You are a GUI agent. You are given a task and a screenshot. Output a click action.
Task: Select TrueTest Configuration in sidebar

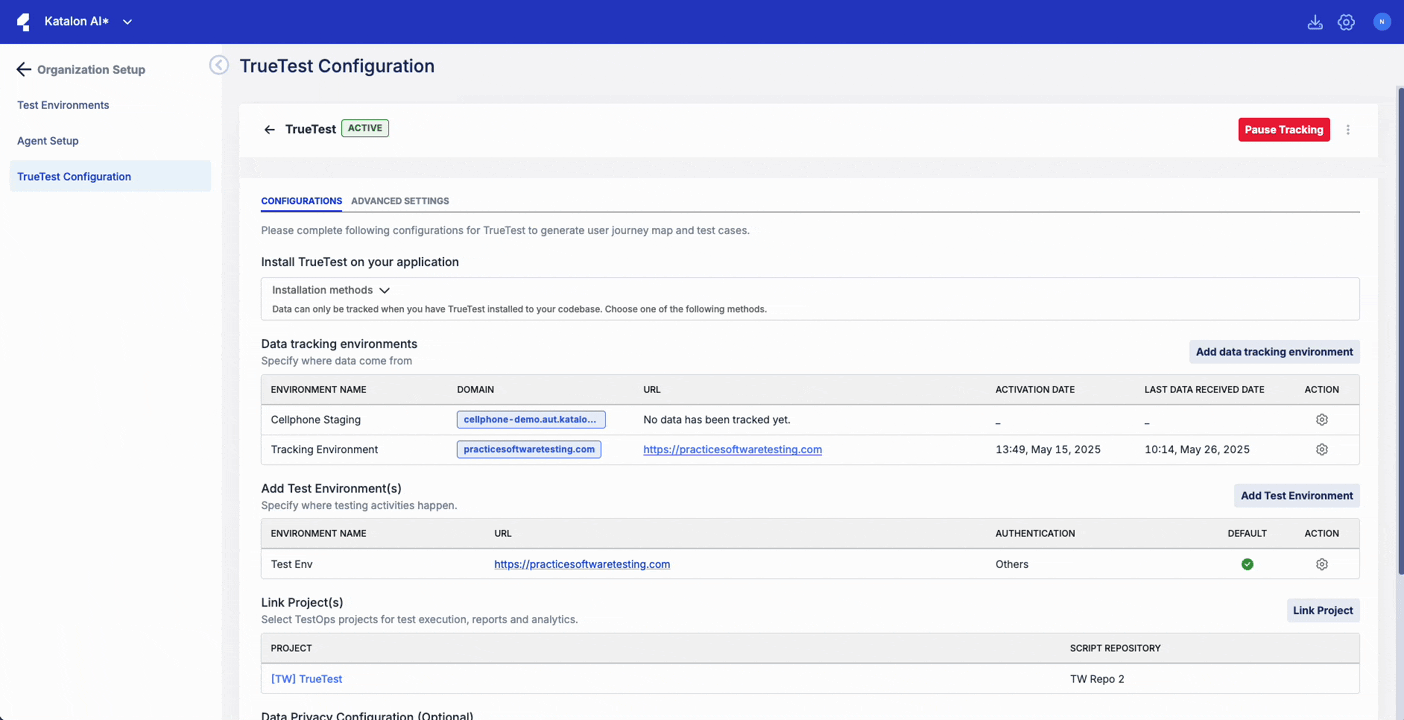tap(110, 176)
